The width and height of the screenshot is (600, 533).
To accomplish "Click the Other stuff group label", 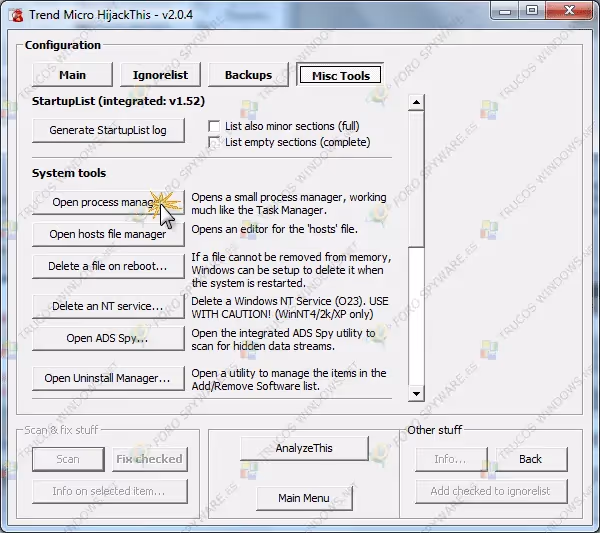I will click(x=435, y=430).
